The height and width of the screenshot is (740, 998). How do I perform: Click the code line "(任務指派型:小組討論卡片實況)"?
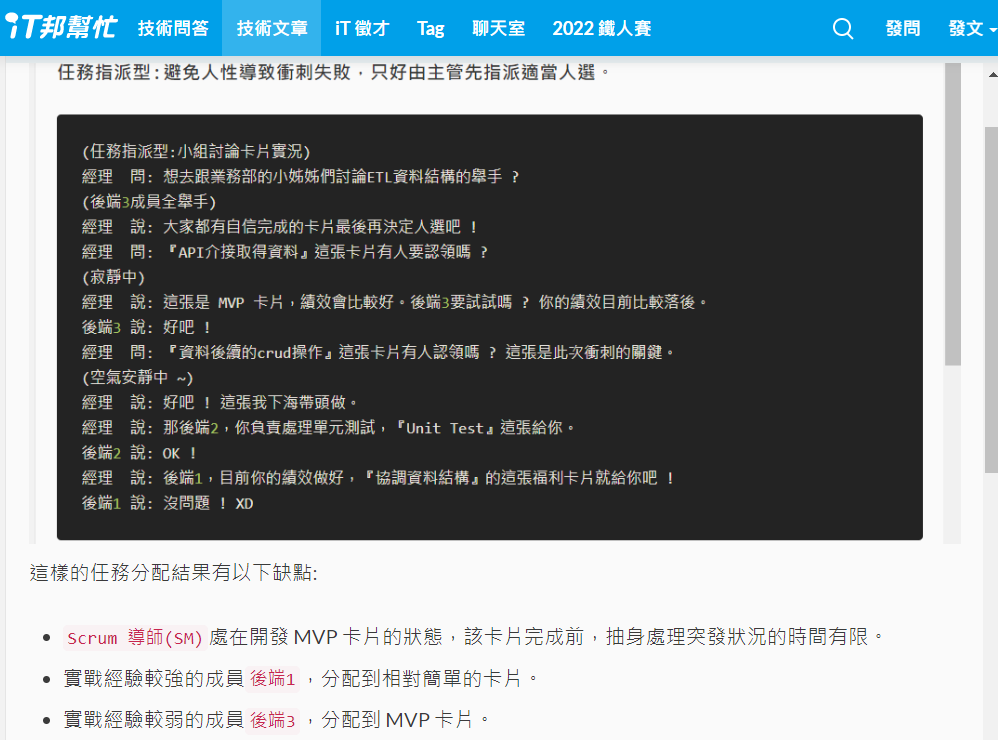click(196, 151)
